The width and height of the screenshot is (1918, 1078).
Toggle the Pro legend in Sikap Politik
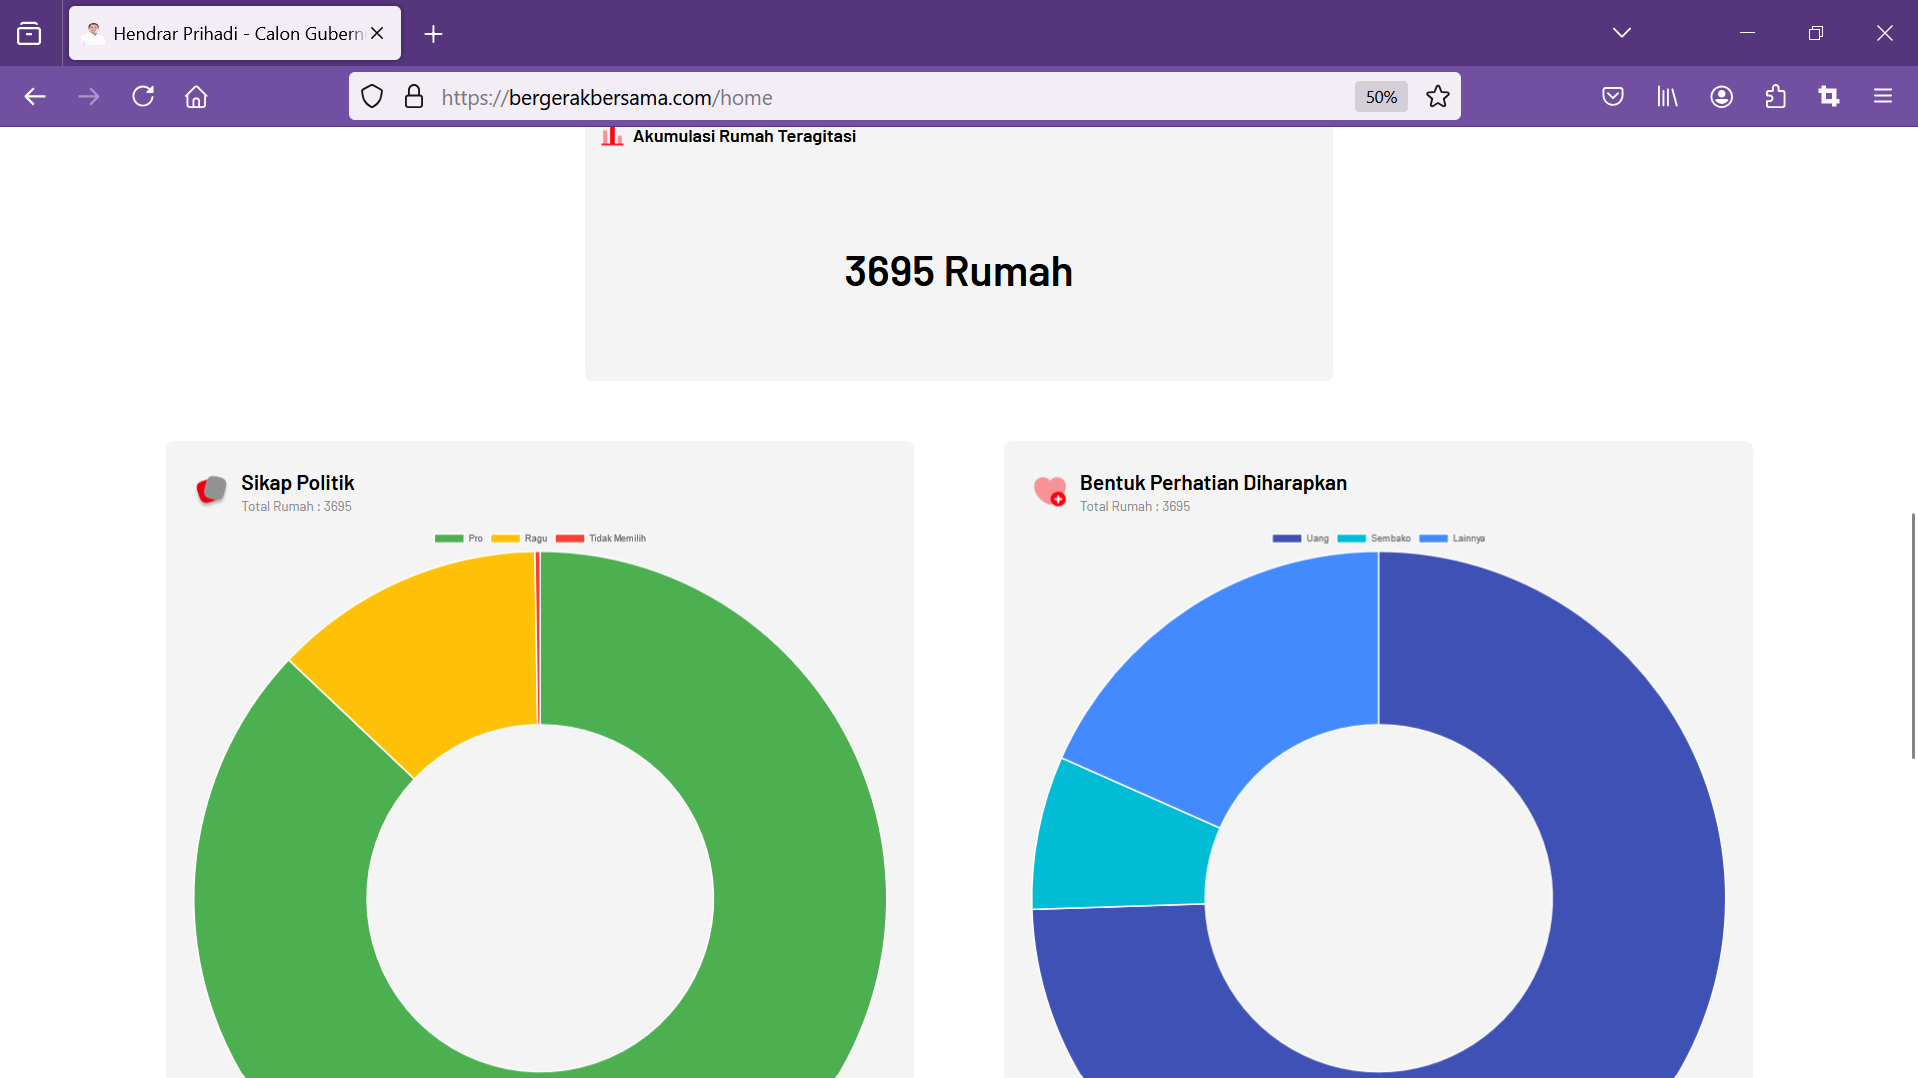click(459, 538)
